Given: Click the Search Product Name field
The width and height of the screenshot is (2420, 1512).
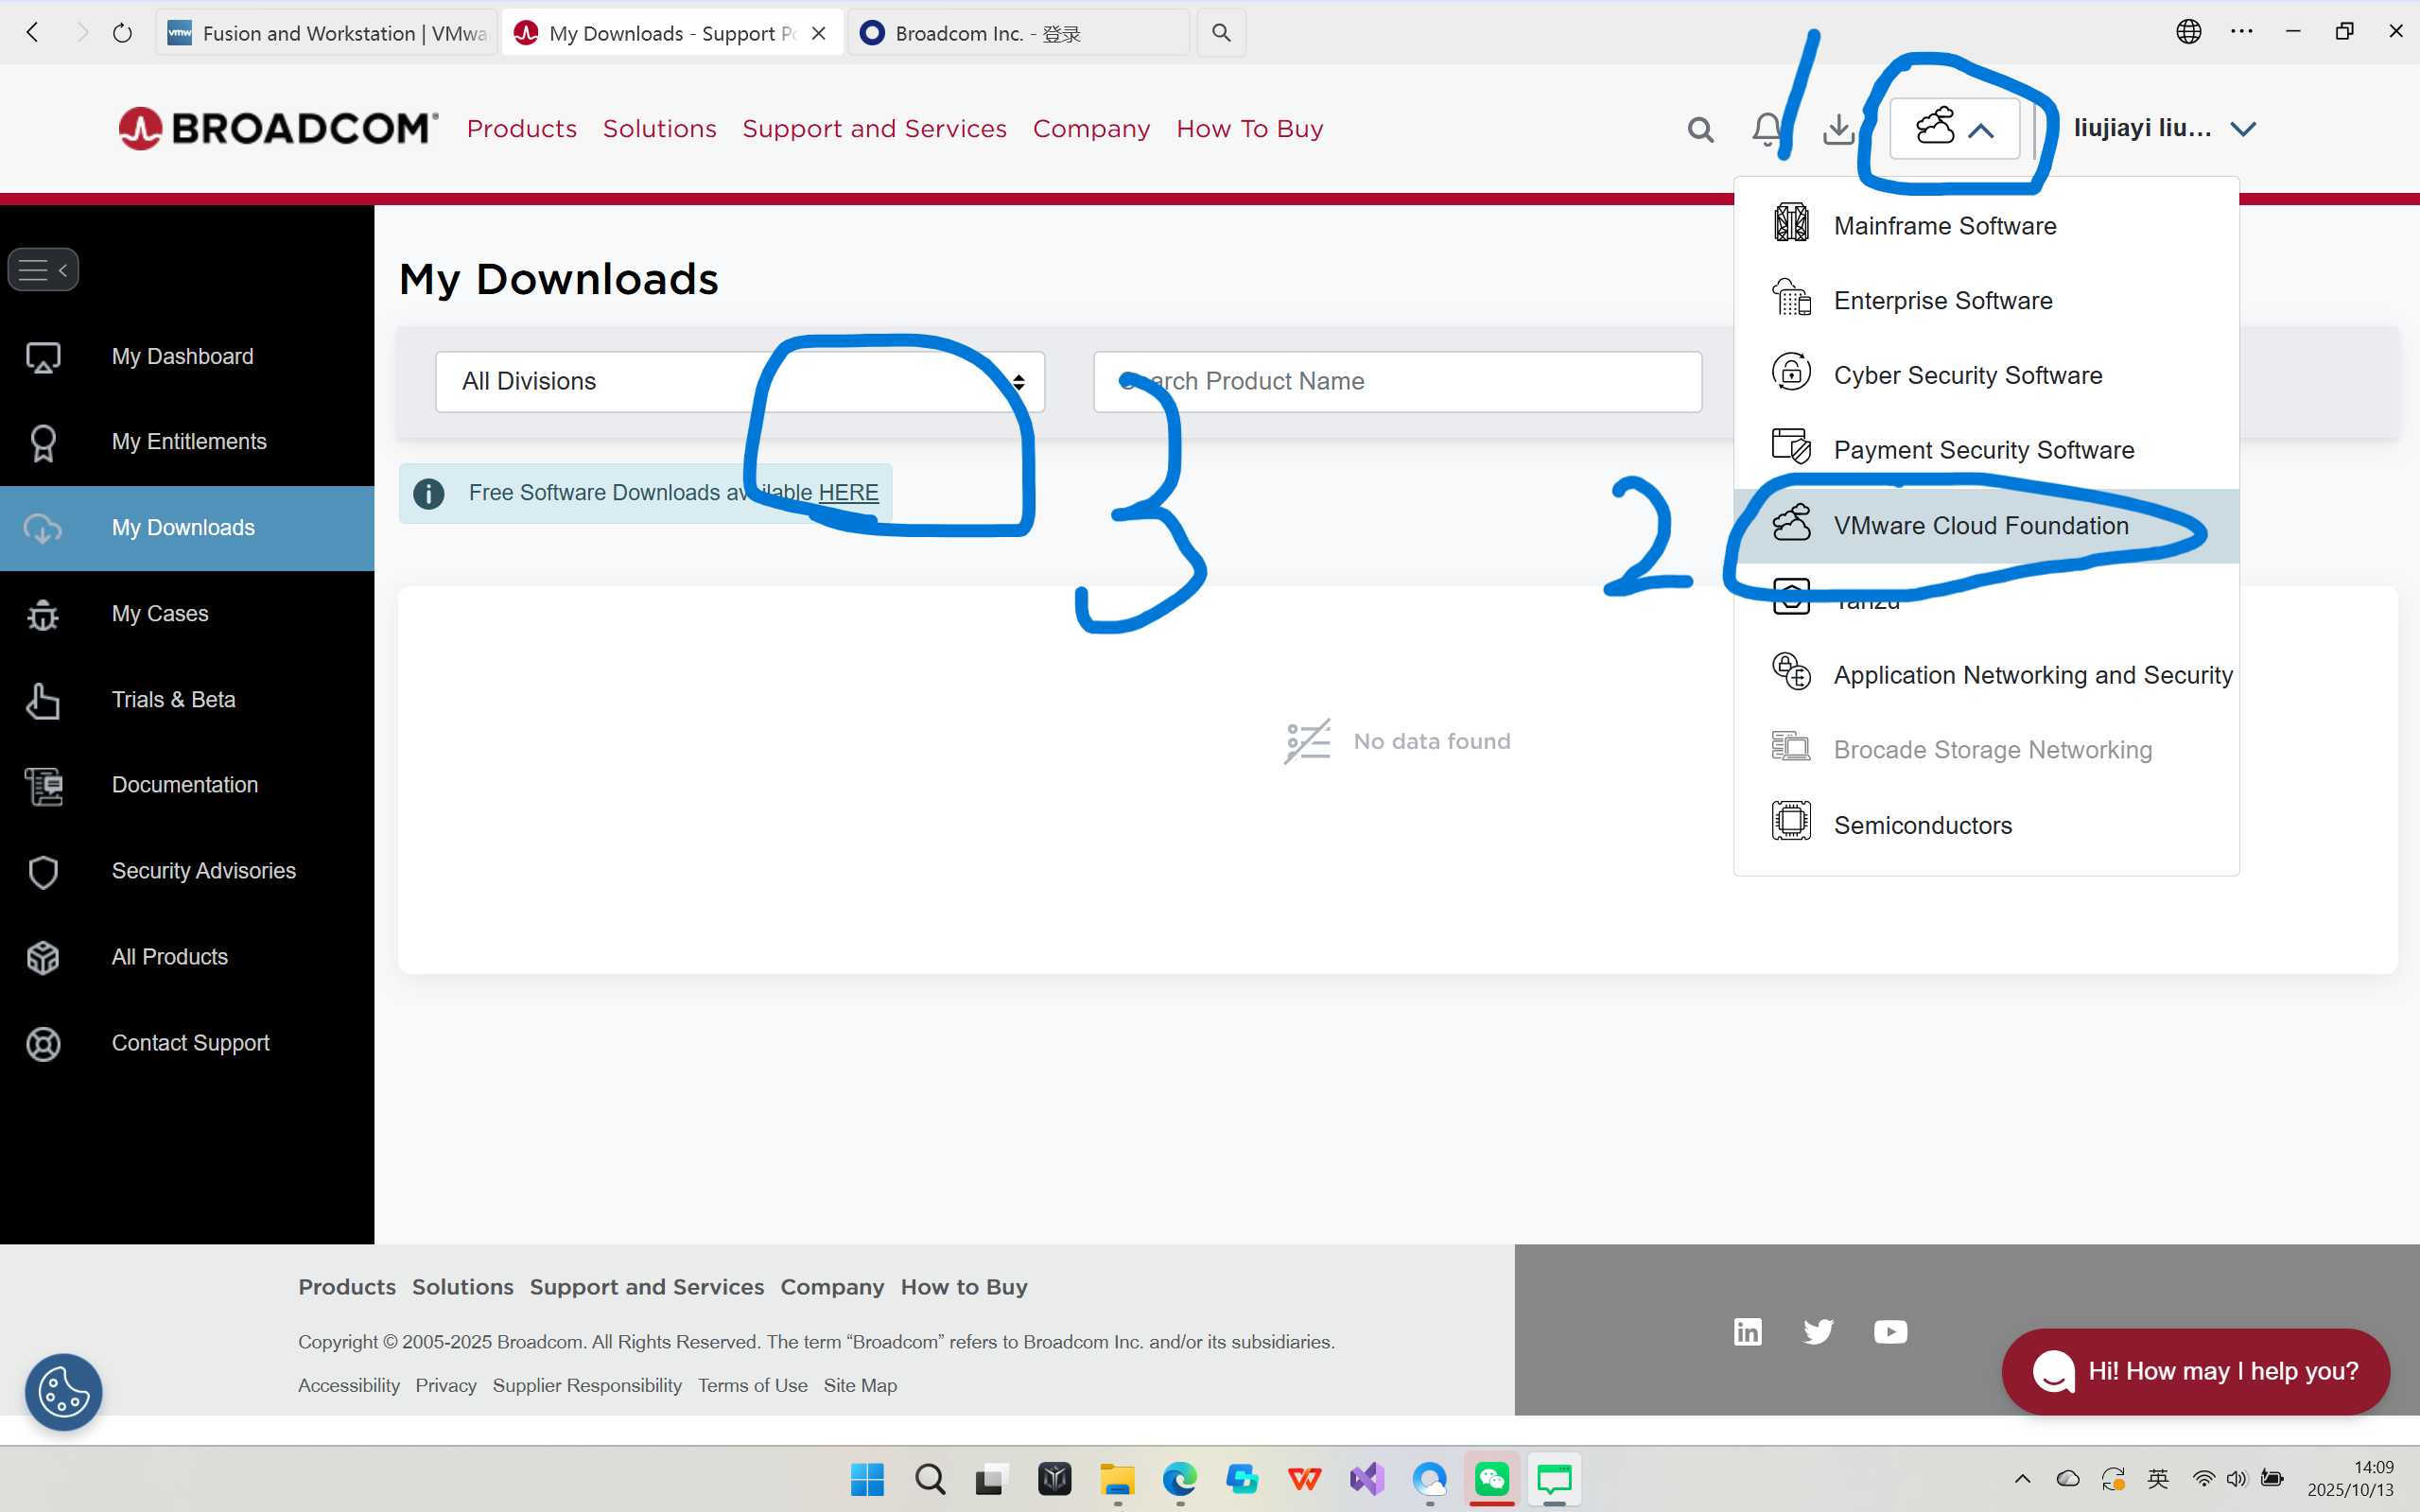Looking at the screenshot, I should (1397, 381).
